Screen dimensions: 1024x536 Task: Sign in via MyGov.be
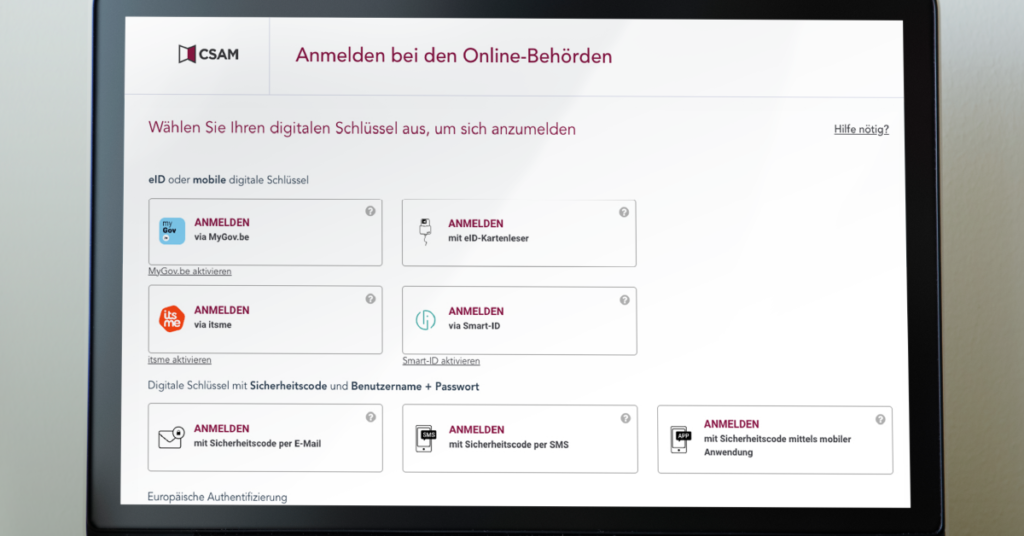click(x=265, y=232)
